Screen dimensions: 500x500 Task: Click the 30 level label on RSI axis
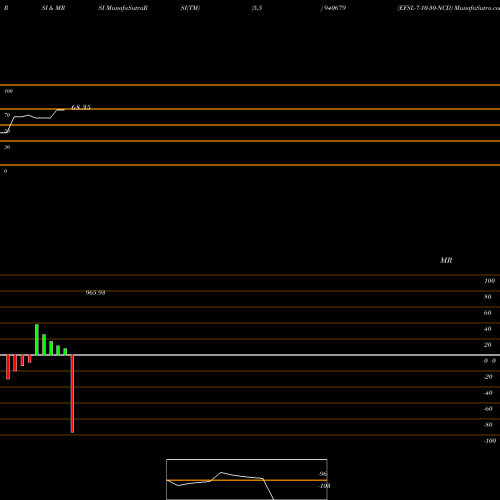tap(7, 147)
